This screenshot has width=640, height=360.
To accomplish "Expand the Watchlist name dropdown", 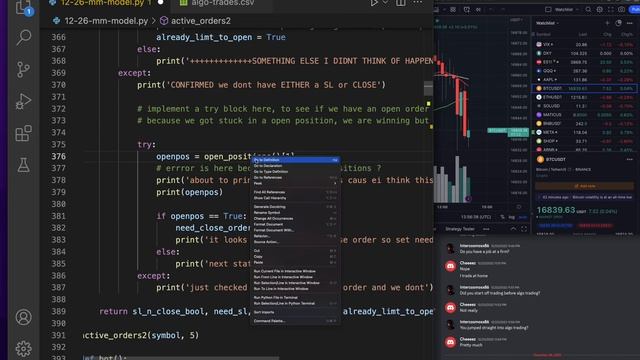I will point(547,23).
